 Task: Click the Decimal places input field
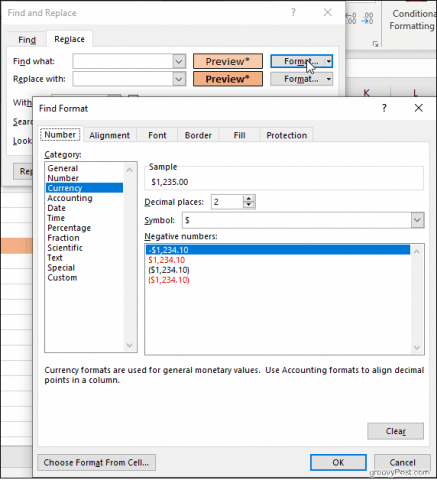(227, 202)
